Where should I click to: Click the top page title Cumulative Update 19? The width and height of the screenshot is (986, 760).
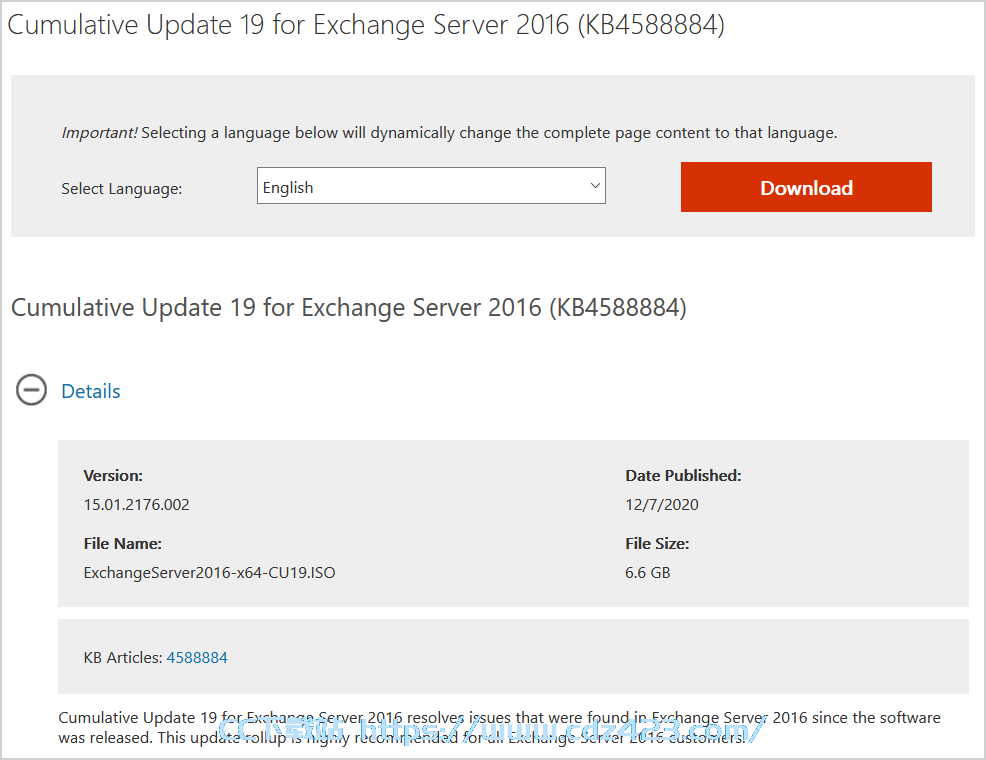(366, 25)
